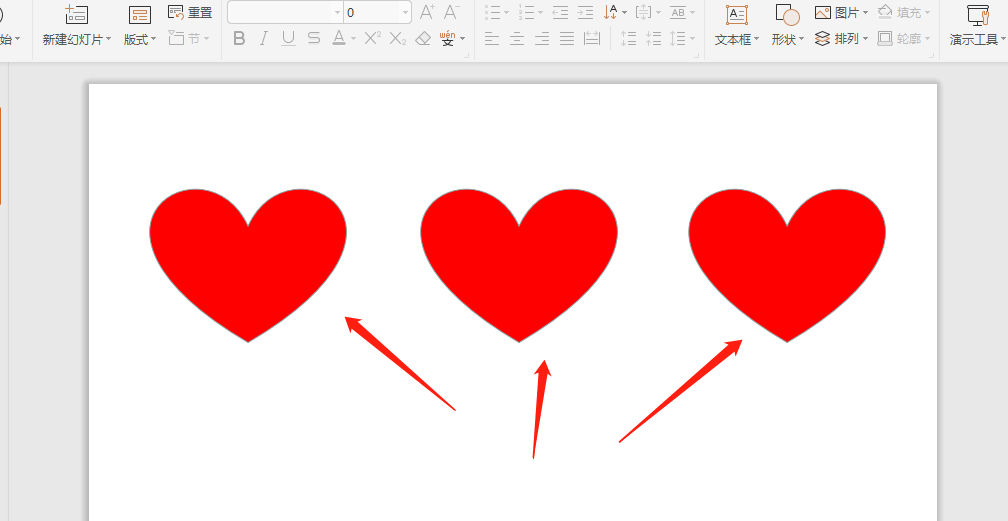Open the font name dropdown arrow
Screen dimensions: 1008x521
[338, 12]
